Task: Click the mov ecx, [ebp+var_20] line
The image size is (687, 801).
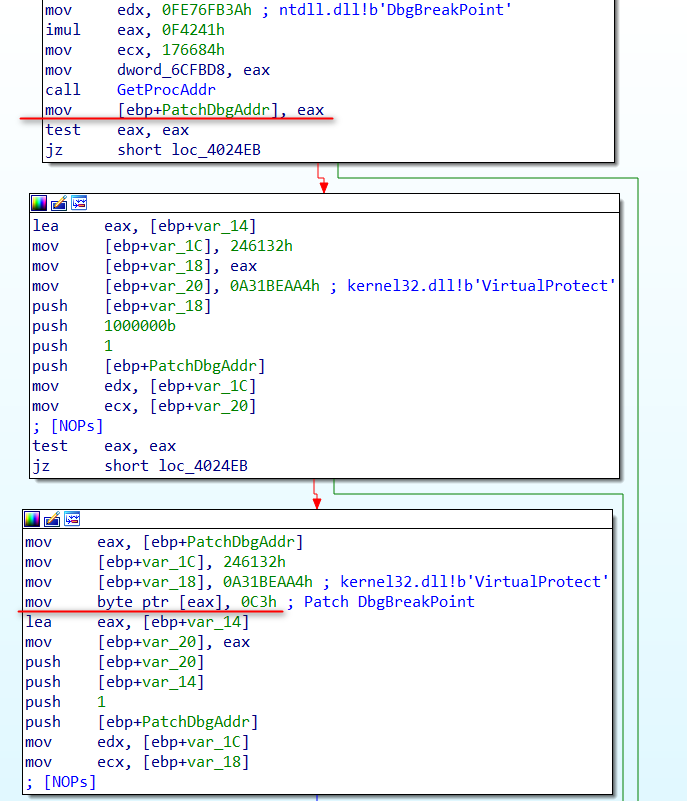Action: (x=144, y=406)
